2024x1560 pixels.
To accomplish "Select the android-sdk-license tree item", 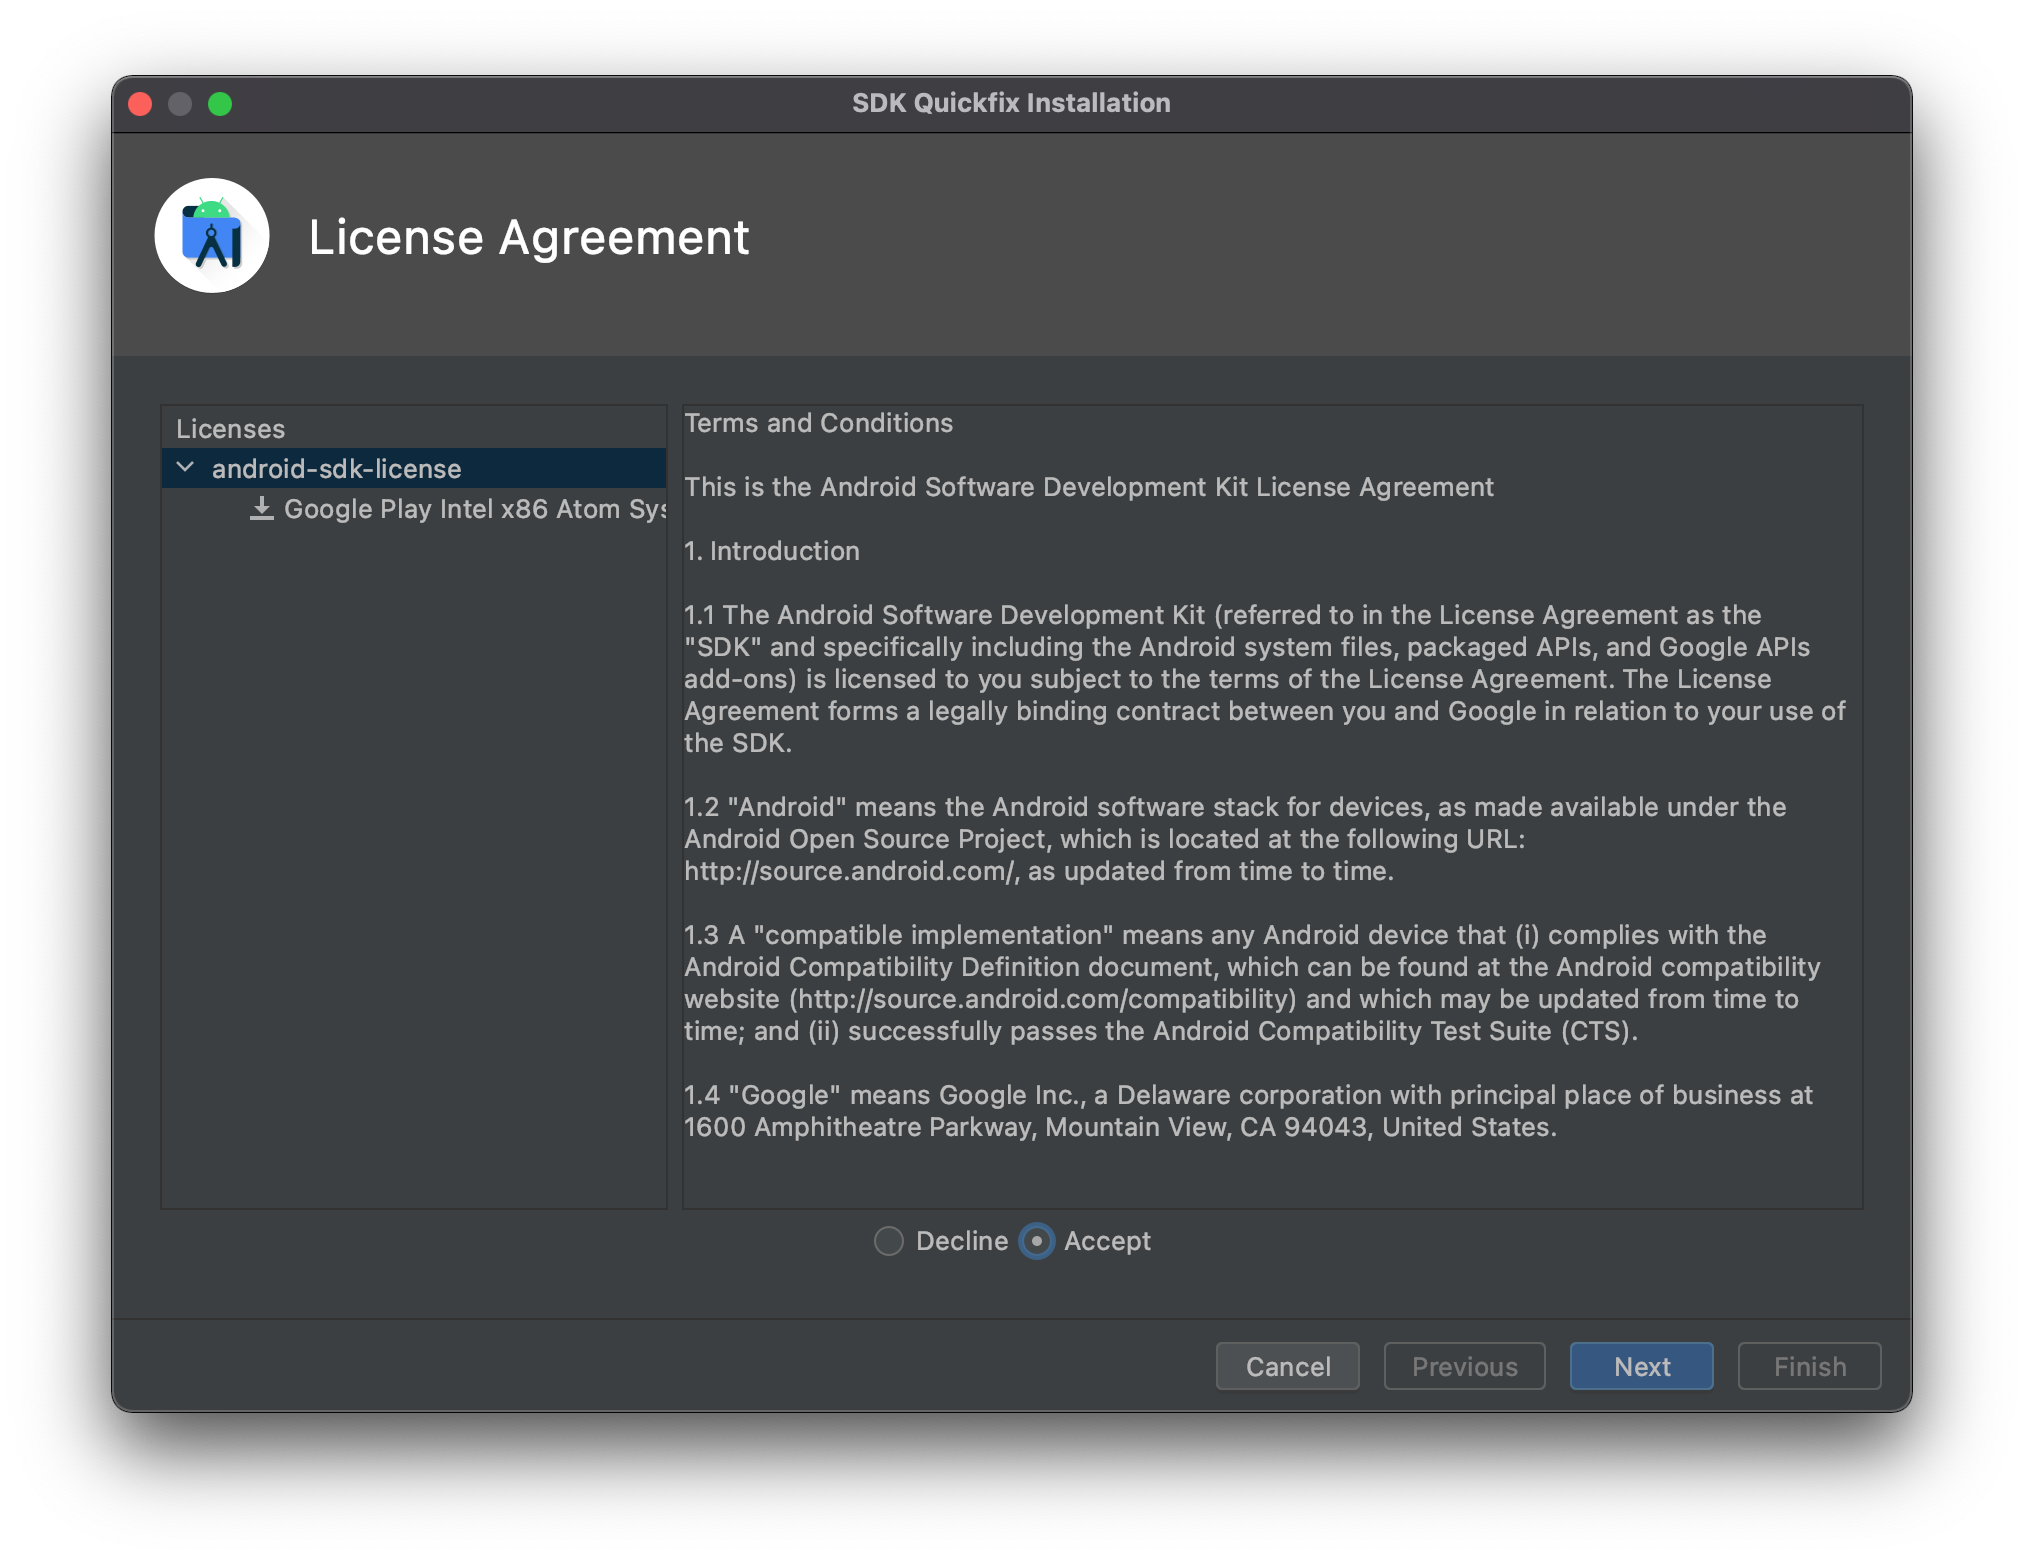I will pos(336,465).
